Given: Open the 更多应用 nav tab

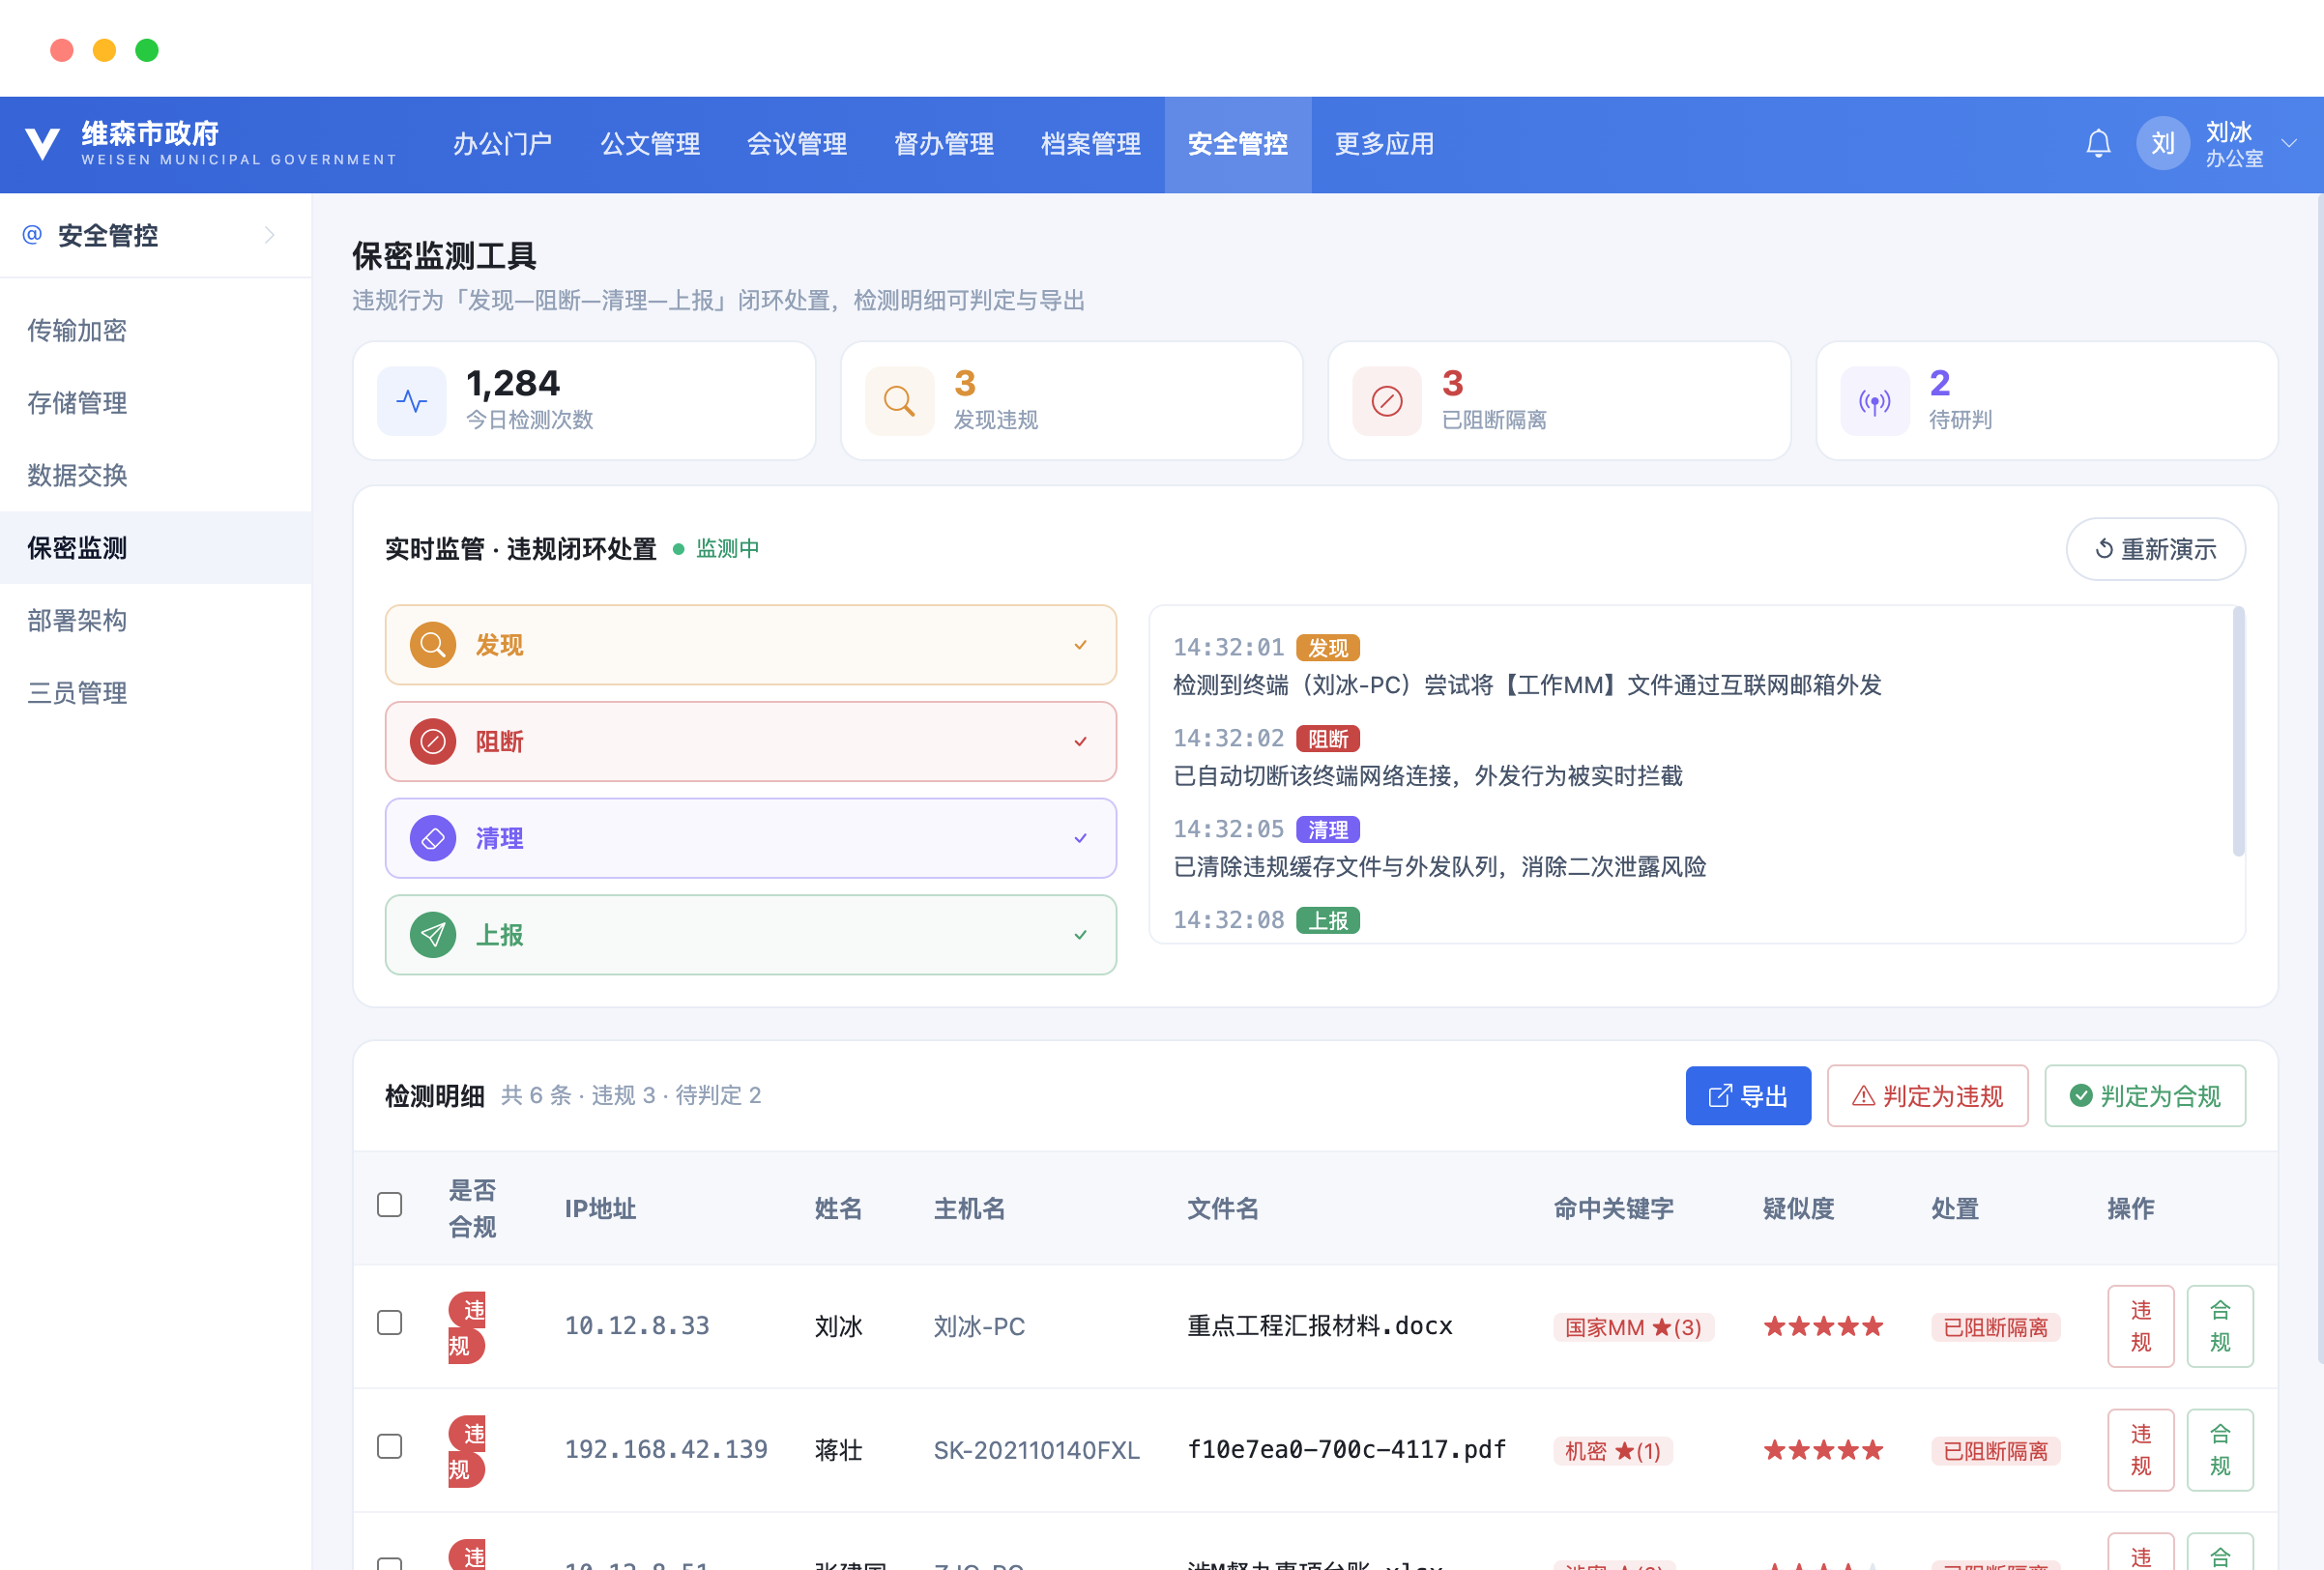Looking at the screenshot, I should [1385, 144].
